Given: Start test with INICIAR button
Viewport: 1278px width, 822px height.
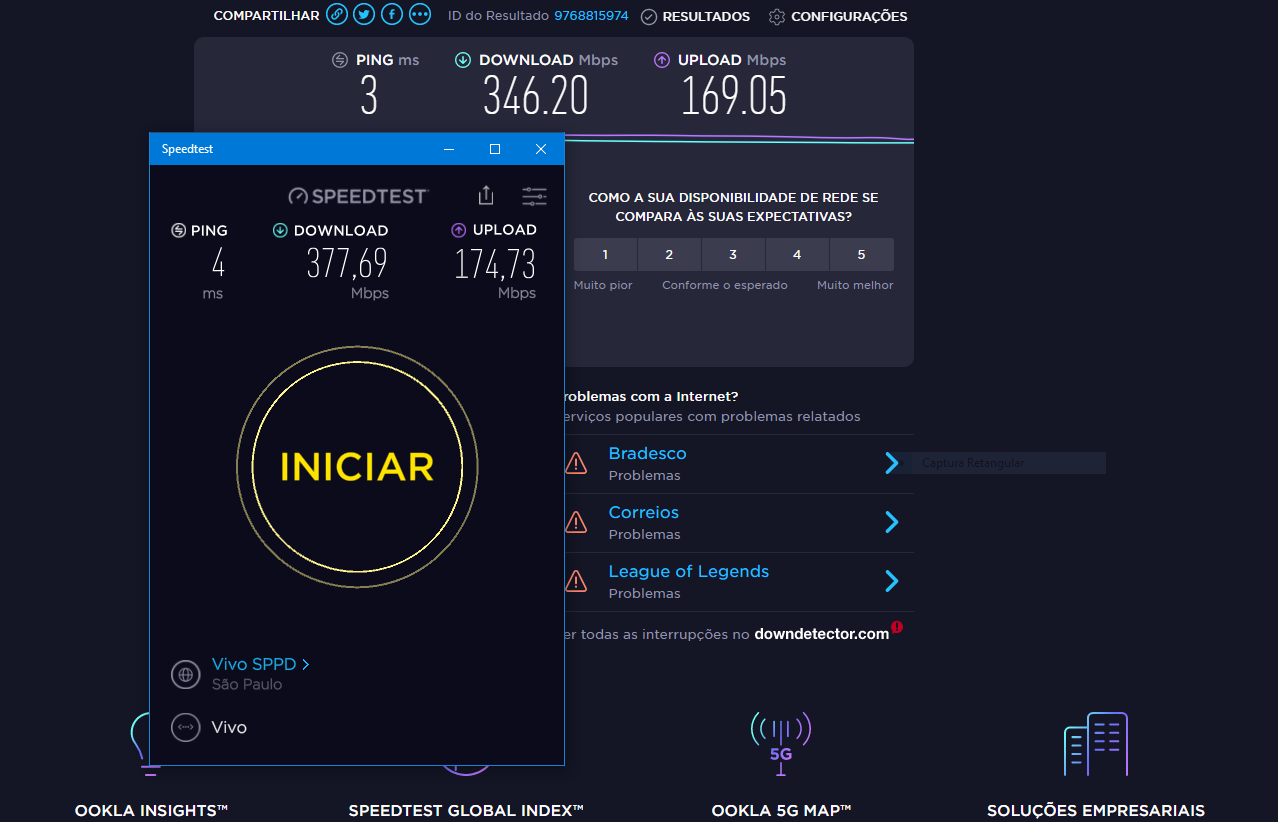Looking at the screenshot, I should click(x=357, y=466).
